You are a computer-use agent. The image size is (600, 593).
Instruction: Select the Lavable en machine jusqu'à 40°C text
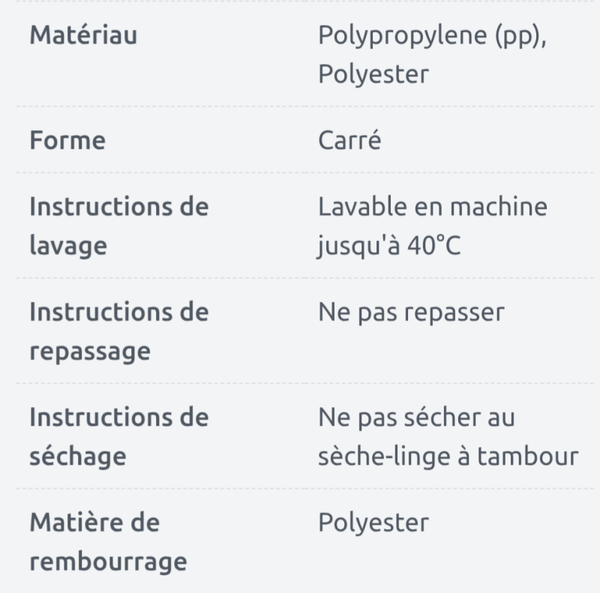tap(433, 226)
